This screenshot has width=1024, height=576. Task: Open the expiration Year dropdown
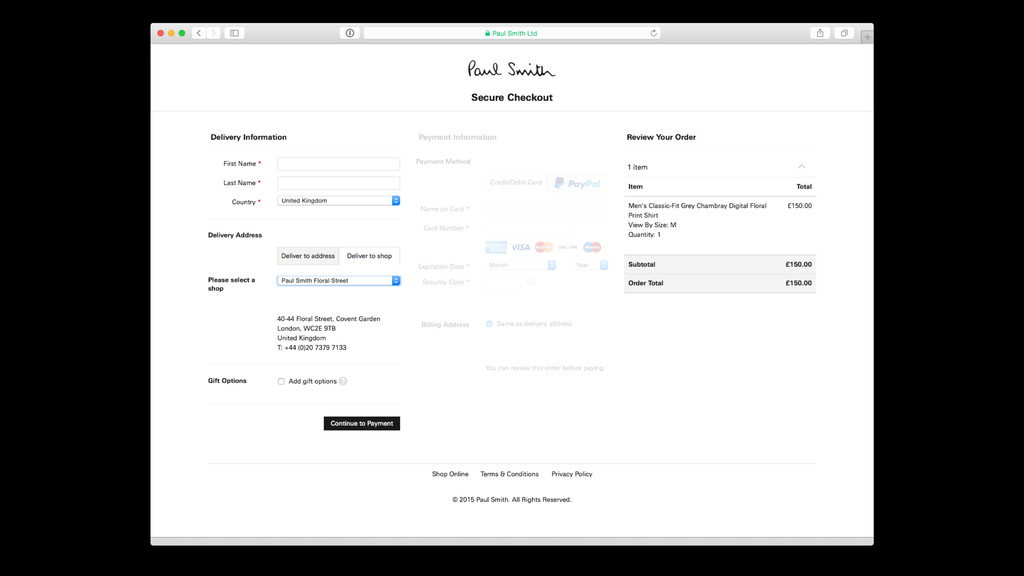tap(590, 265)
